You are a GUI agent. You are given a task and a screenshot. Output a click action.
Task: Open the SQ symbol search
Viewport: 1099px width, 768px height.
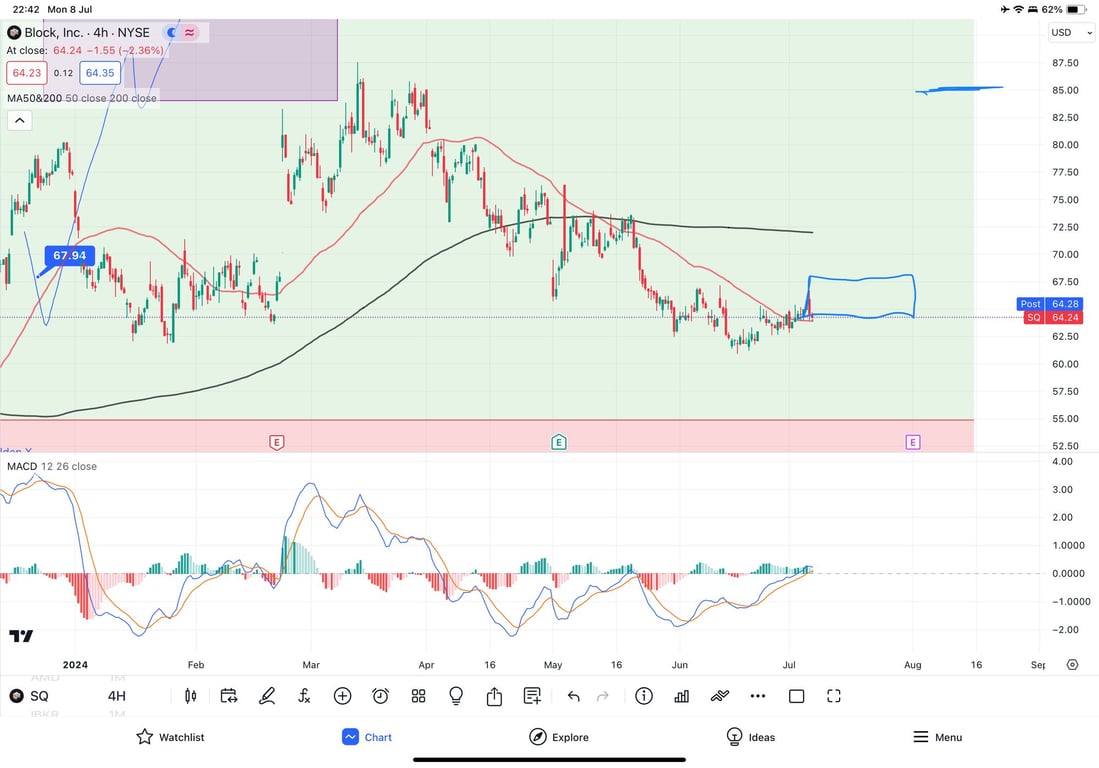[x=29, y=696]
